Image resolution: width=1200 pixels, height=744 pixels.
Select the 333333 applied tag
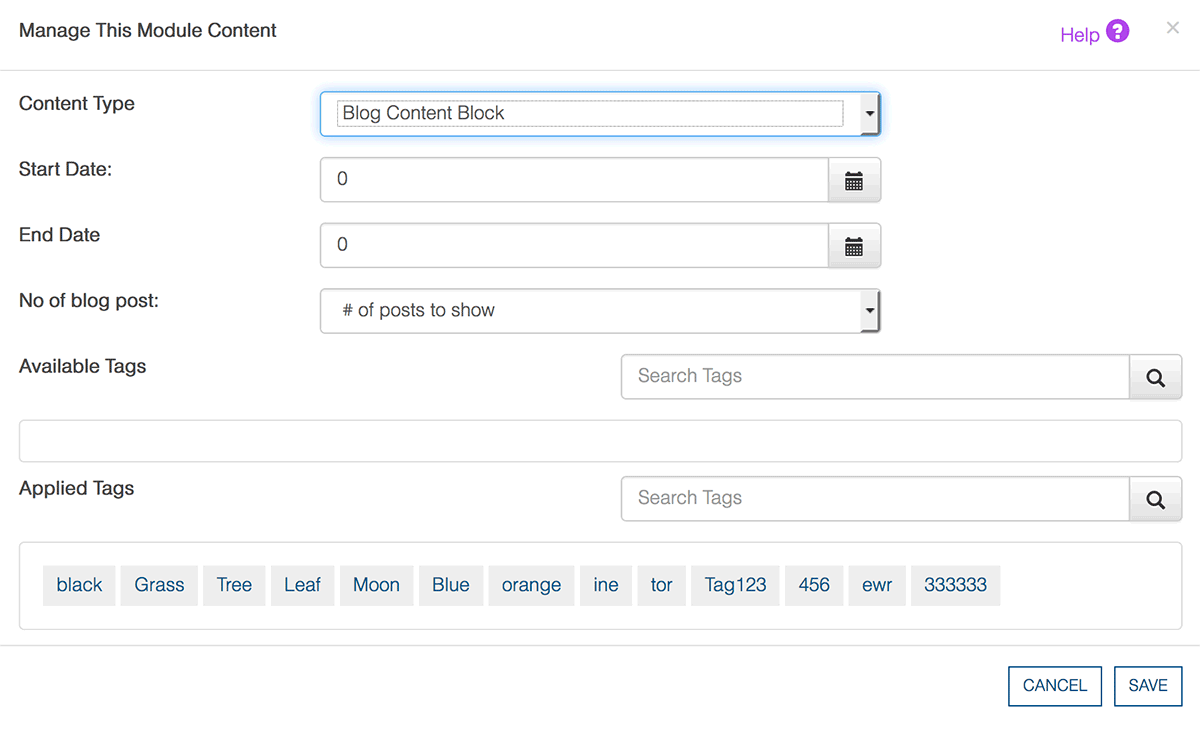955,586
